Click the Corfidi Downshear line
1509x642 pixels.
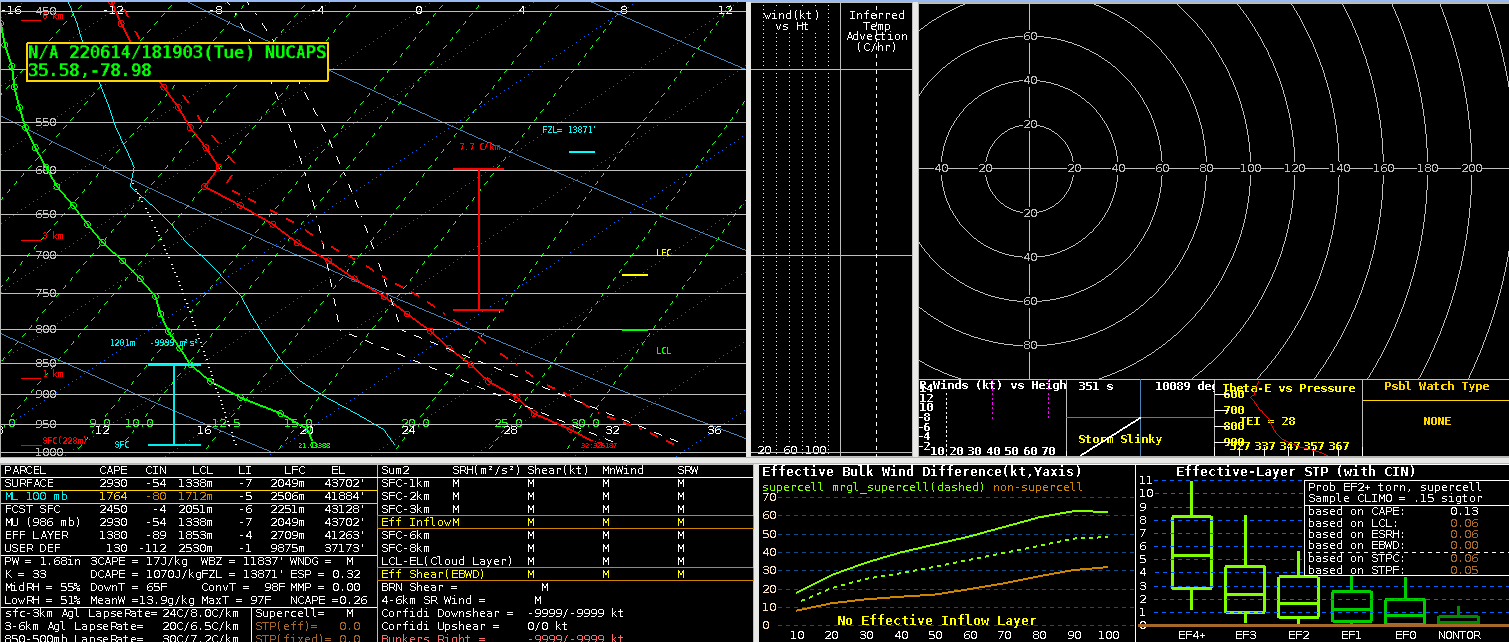(x=502, y=613)
